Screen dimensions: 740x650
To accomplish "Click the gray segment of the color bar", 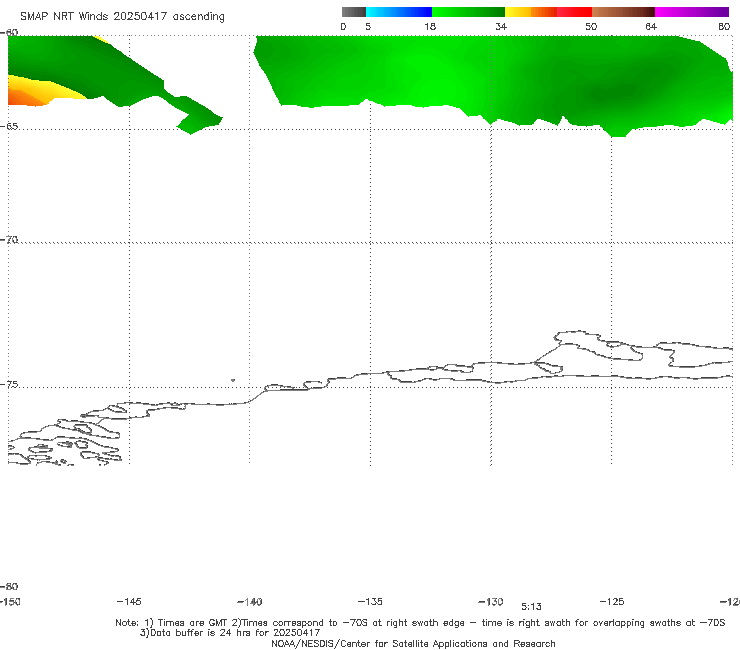I will 353,12.
